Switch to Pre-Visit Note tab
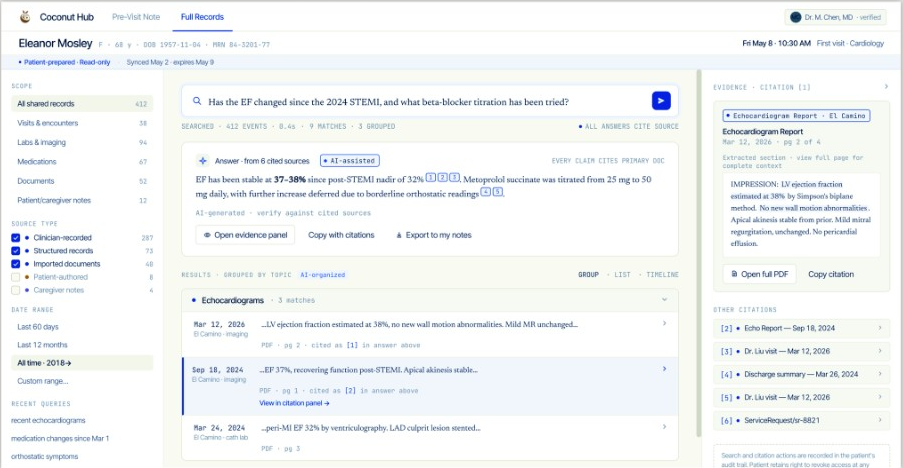The height and width of the screenshot is (468, 903). point(136,17)
